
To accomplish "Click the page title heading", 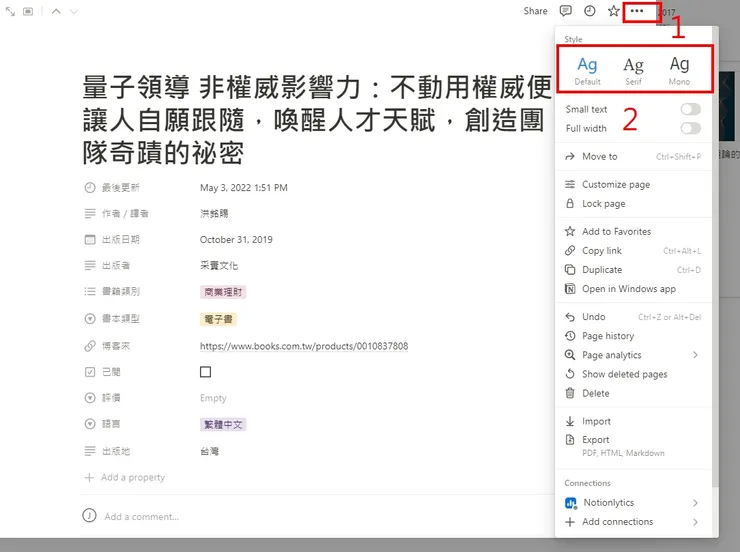I will (317, 120).
